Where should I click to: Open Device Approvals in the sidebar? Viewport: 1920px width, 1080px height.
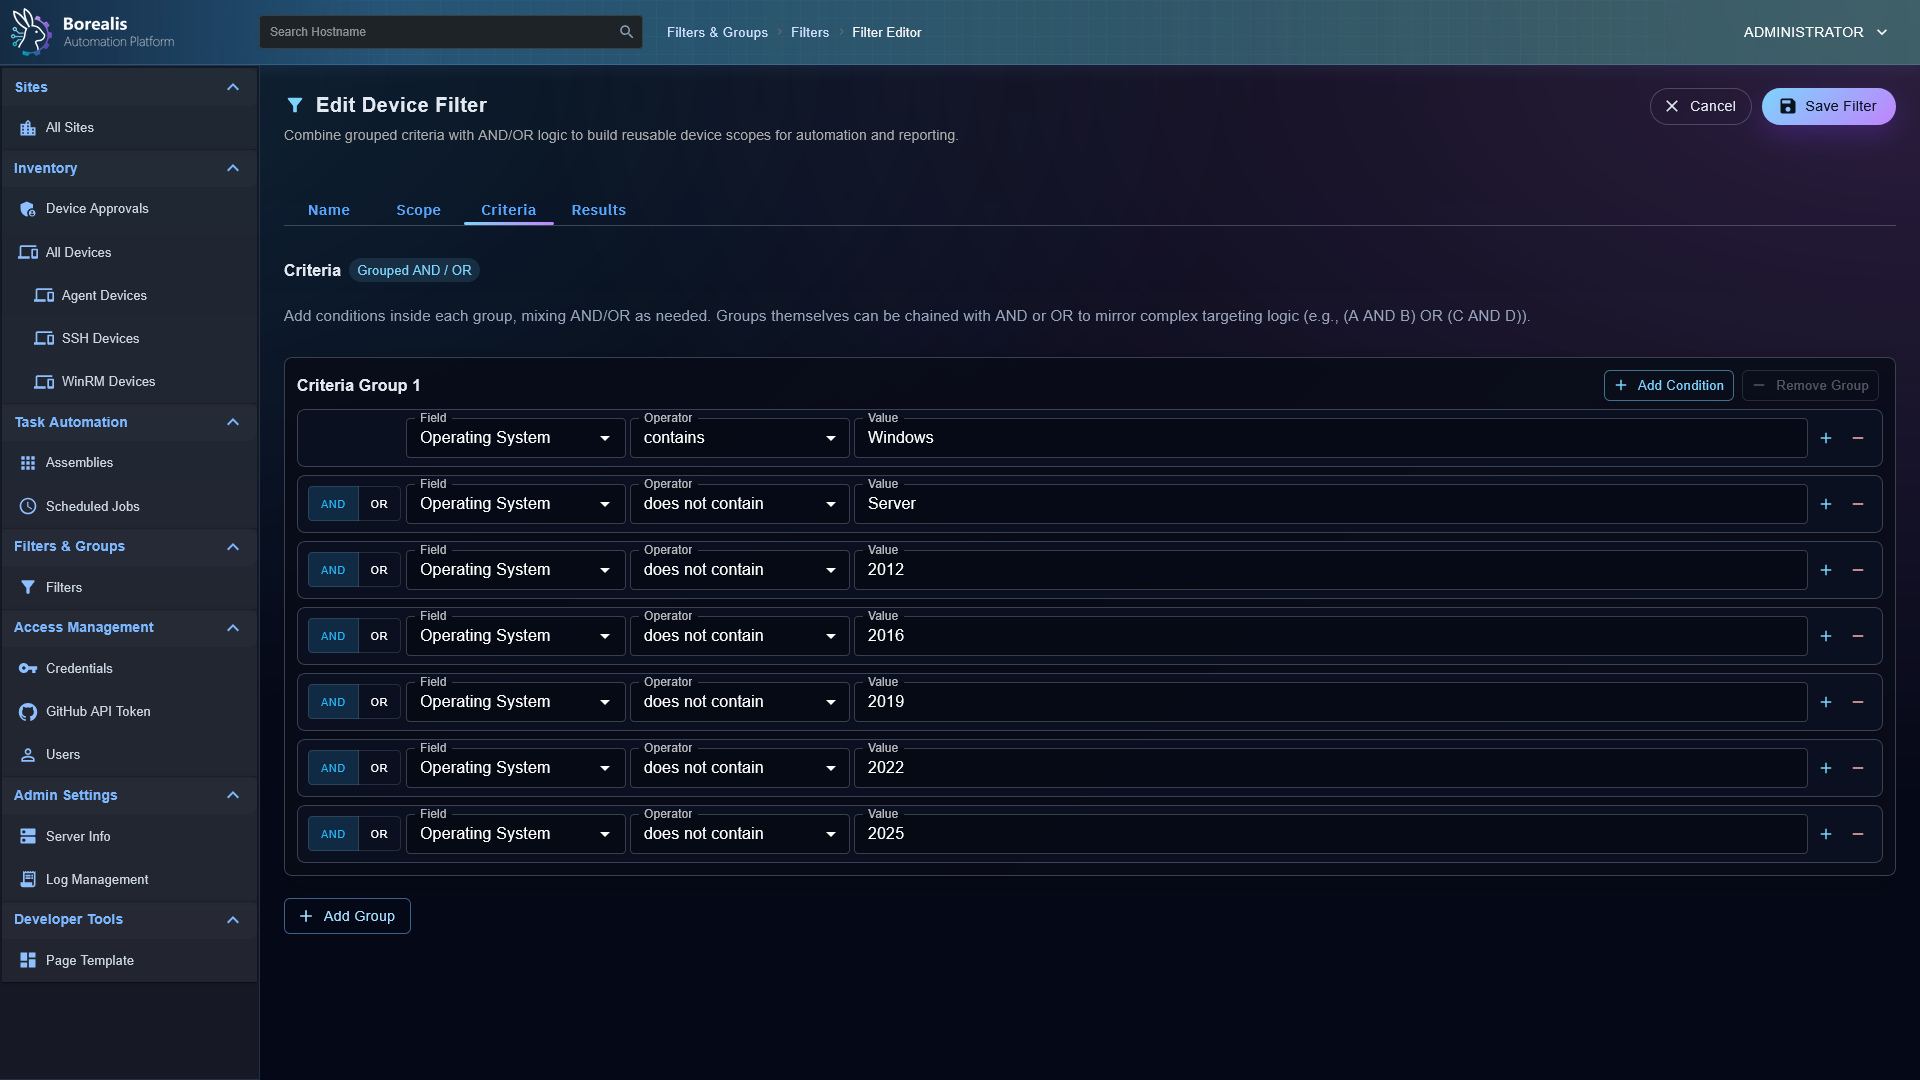coord(97,208)
